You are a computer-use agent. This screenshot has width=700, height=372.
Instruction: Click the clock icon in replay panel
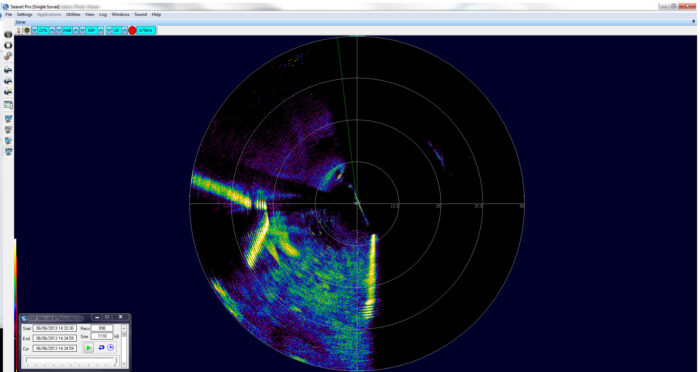click(x=111, y=347)
